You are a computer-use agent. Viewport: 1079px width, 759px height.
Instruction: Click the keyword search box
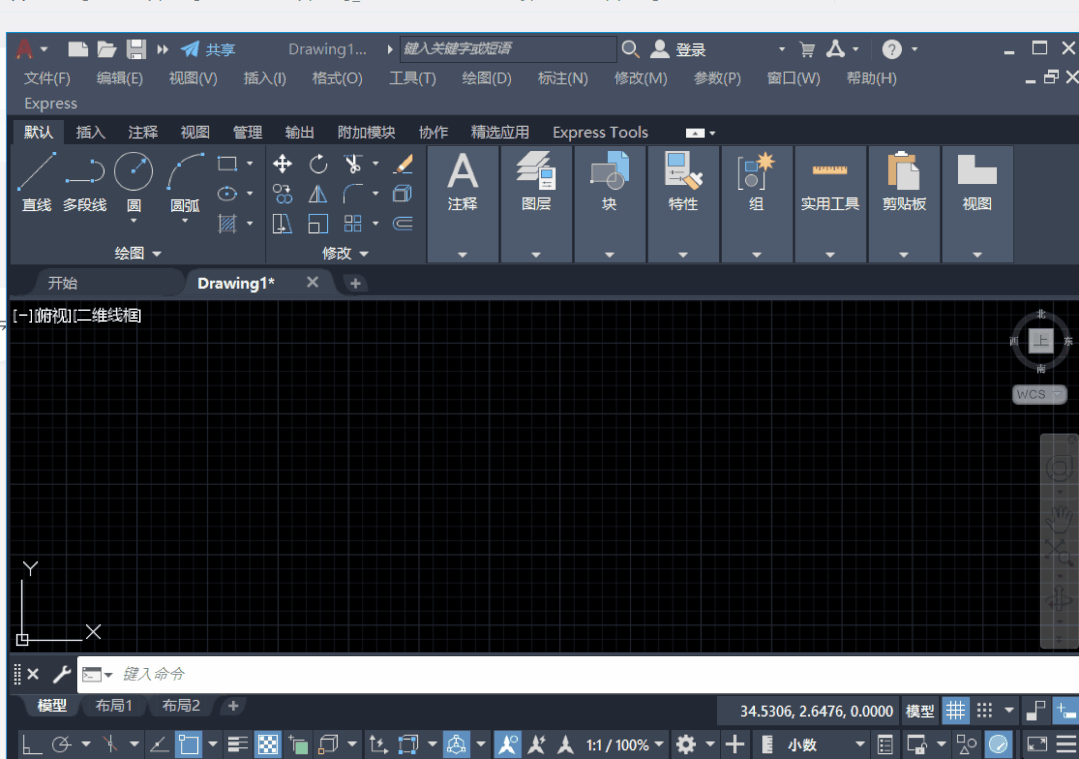click(508, 49)
